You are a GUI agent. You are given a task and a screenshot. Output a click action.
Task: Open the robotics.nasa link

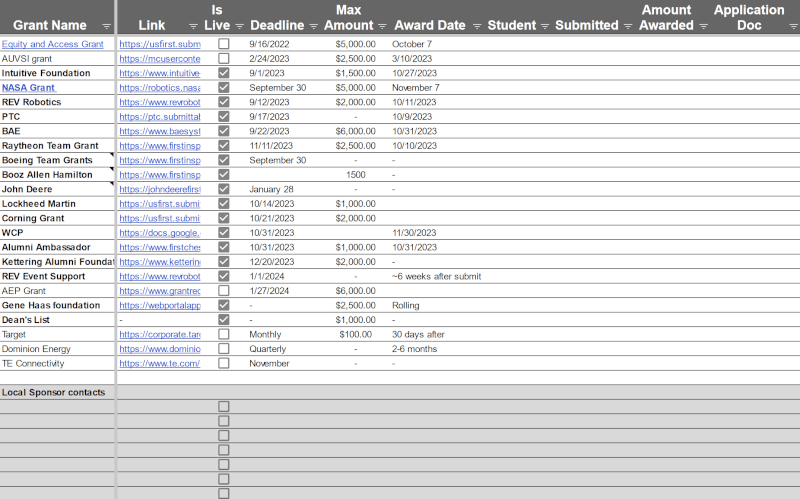[160, 88]
